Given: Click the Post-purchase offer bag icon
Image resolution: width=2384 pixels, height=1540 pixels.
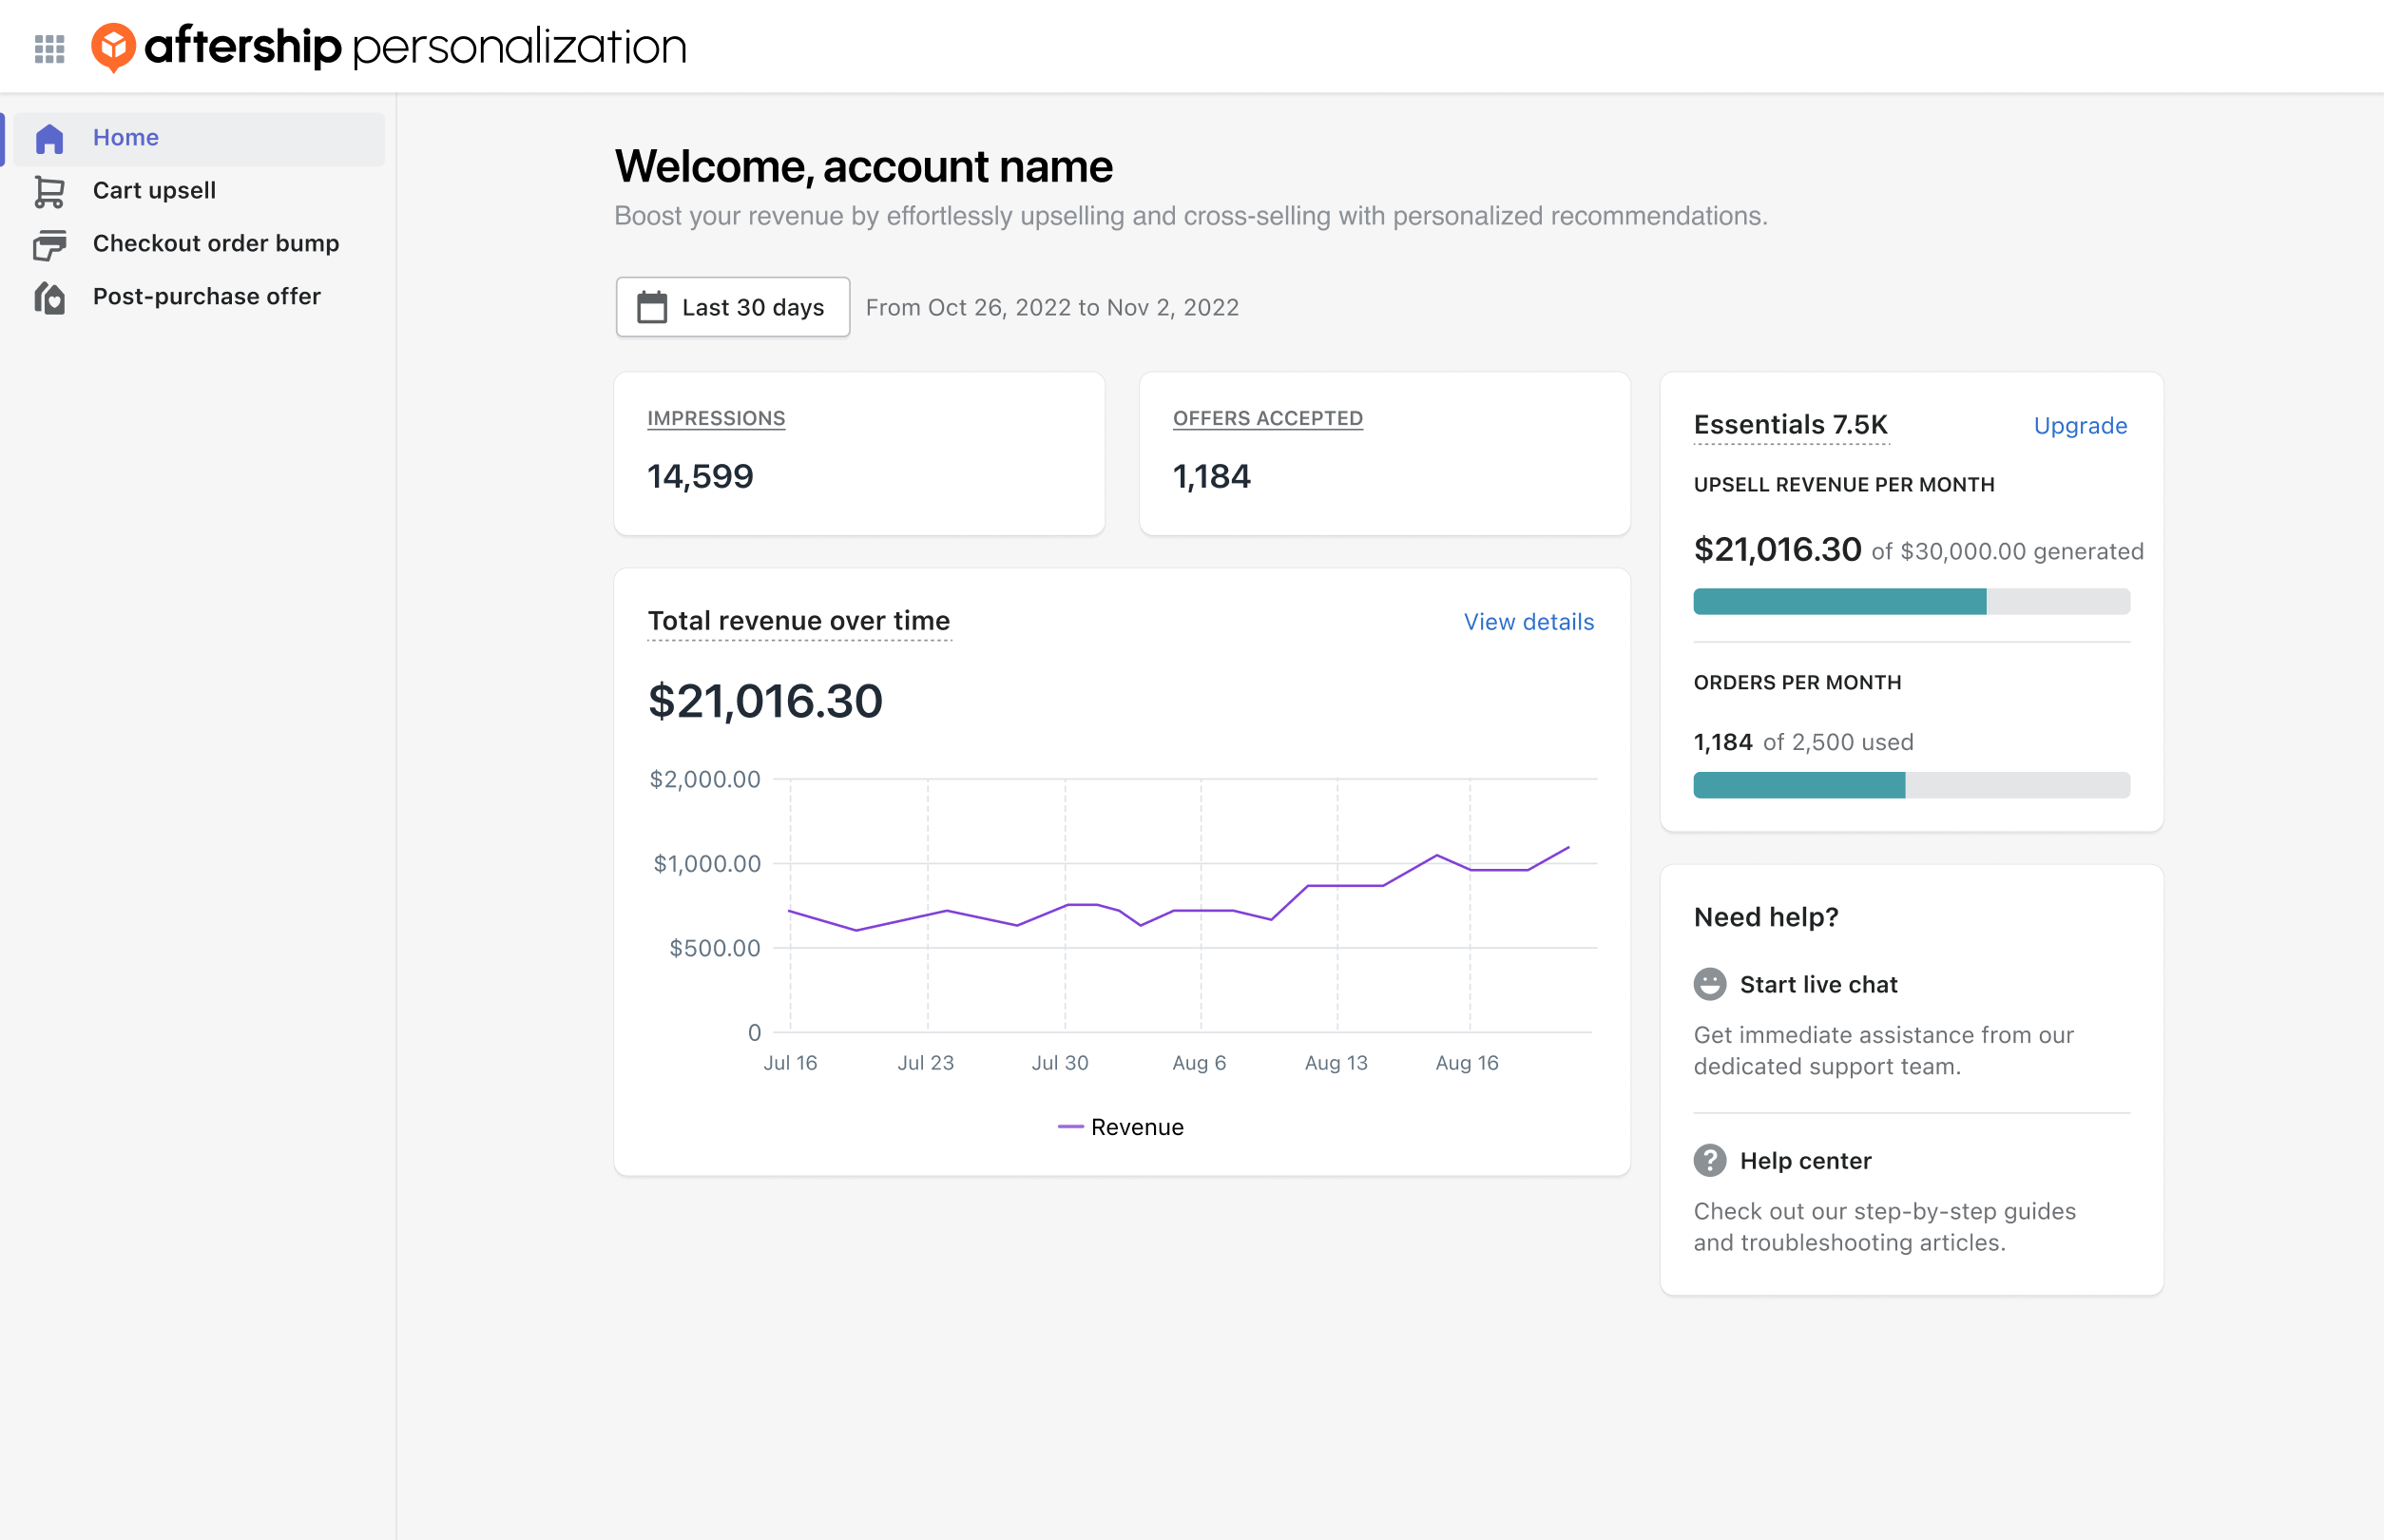Looking at the screenshot, I should pyautogui.click(x=49, y=297).
